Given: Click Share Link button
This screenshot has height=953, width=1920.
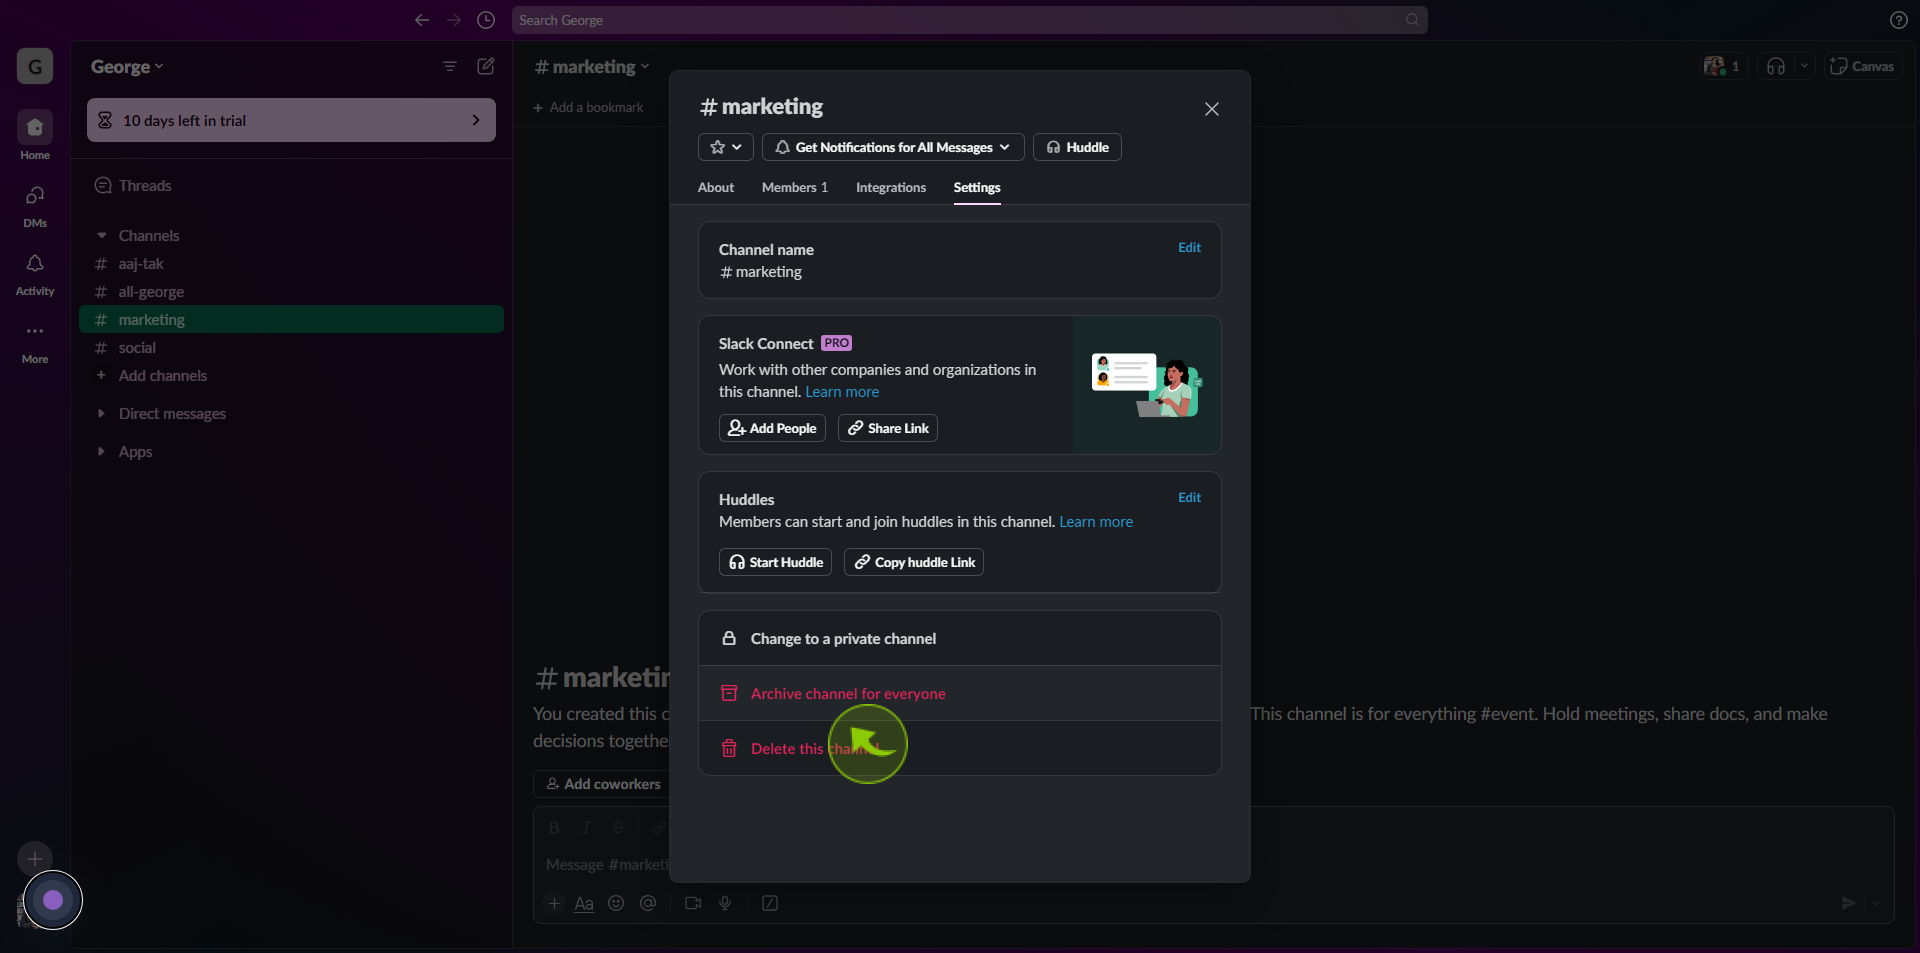Looking at the screenshot, I should click(x=888, y=428).
